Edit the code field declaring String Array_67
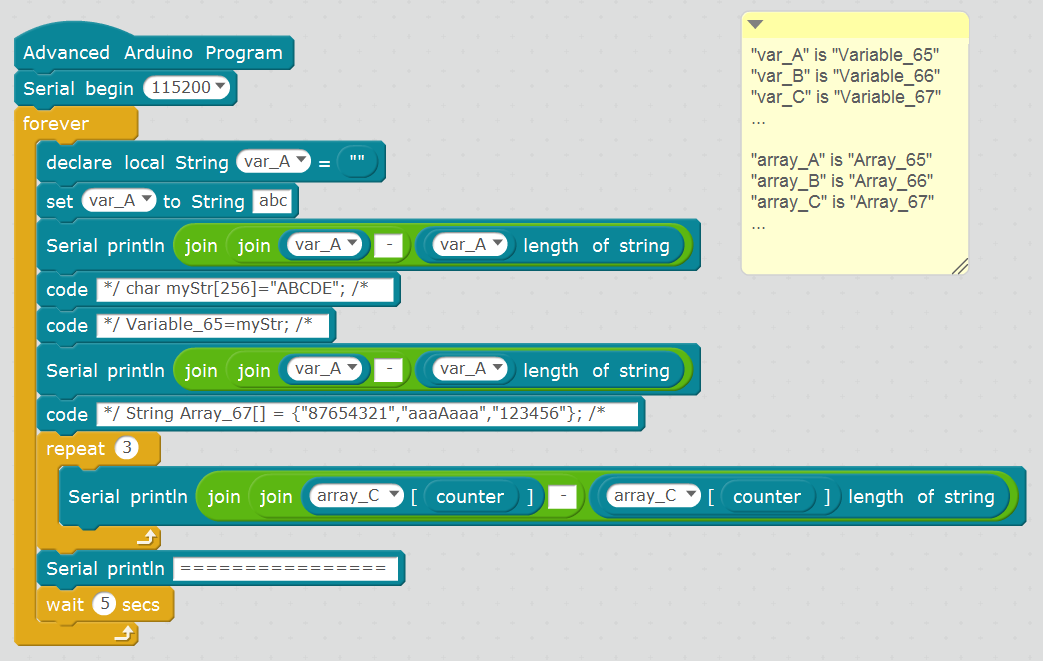This screenshot has width=1043, height=661. click(x=366, y=414)
